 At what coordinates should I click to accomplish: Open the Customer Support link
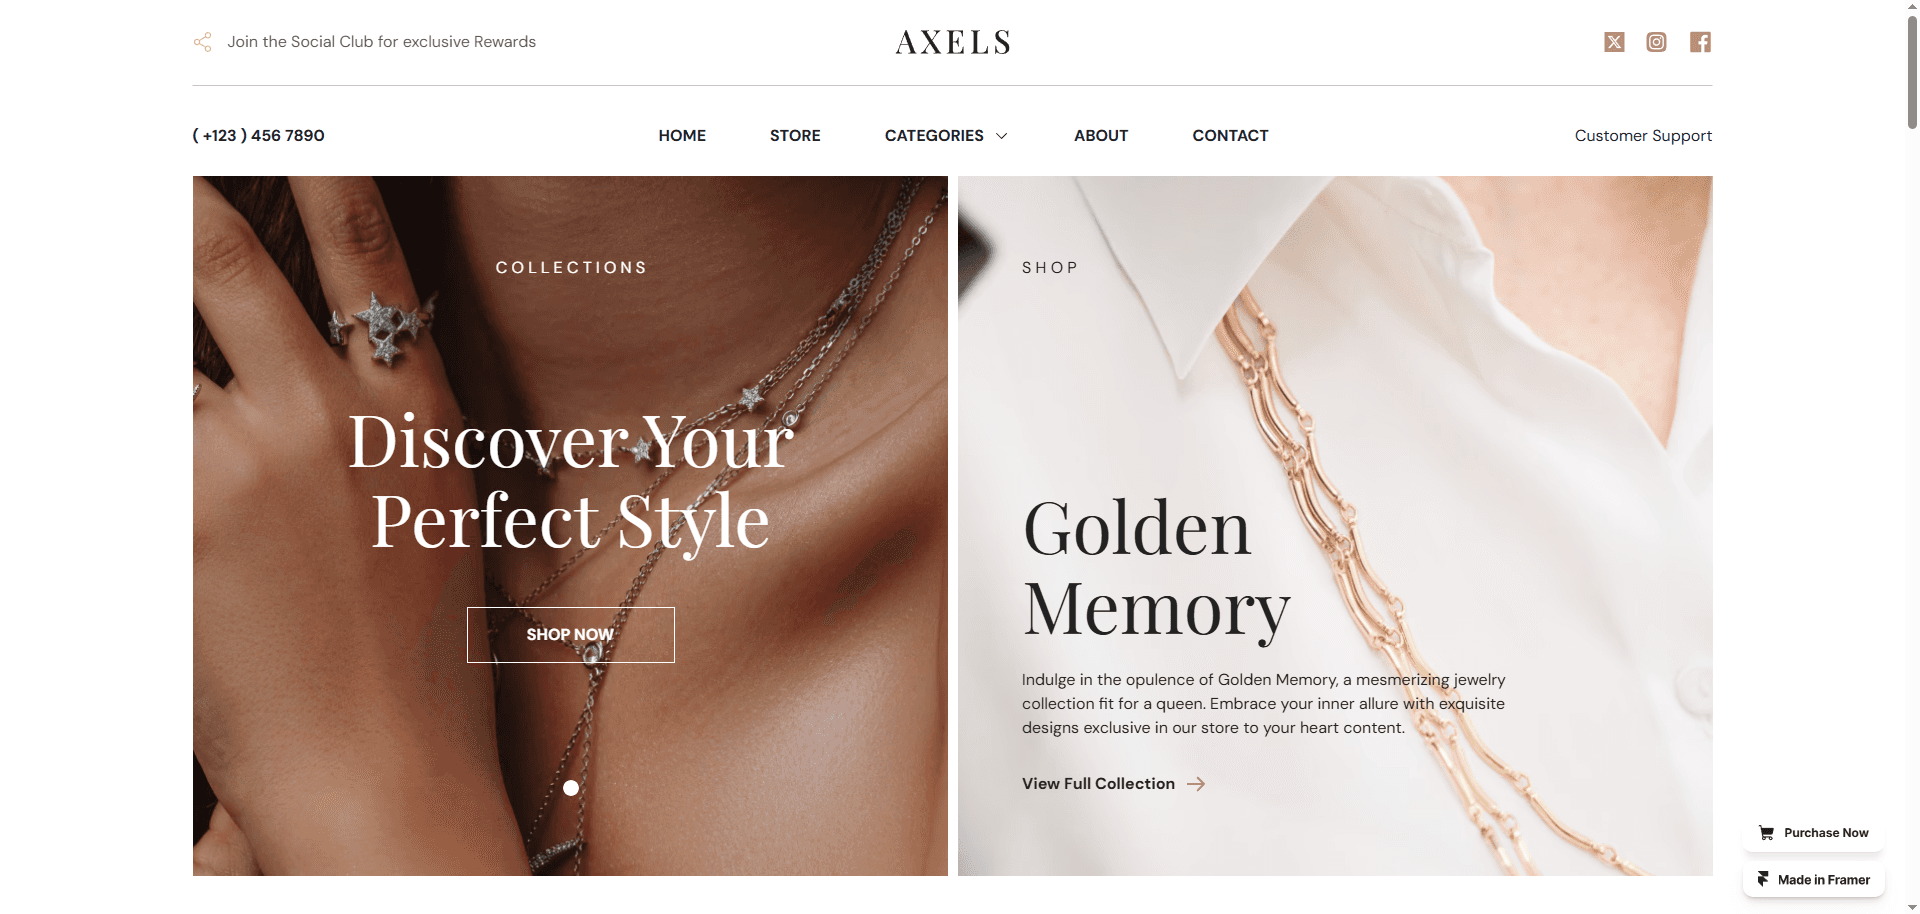1643,136
